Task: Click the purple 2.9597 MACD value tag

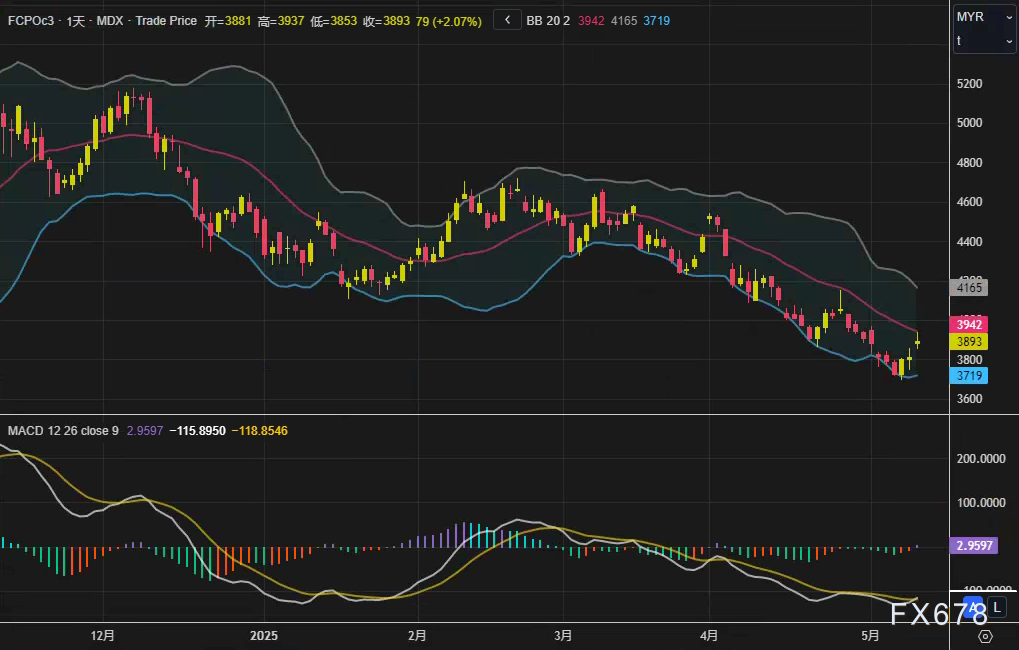Action: click(x=976, y=546)
